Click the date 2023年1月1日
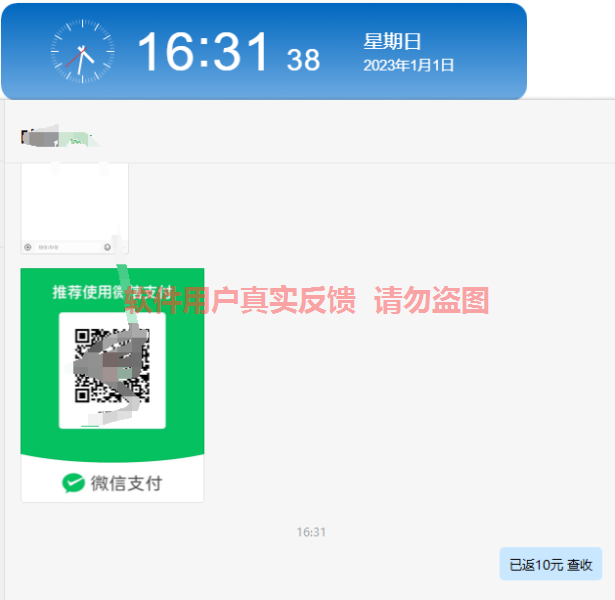Viewport: 615px width, 600px height. click(409, 65)
